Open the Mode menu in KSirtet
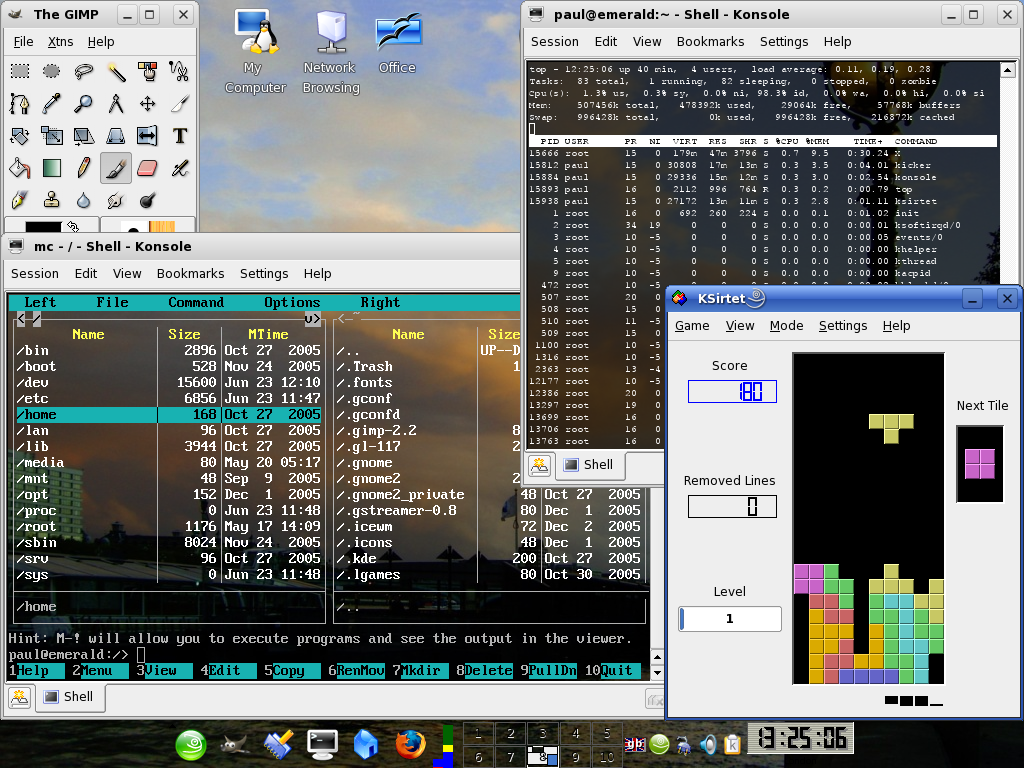Screen dimensions: 1024x768 786,326
